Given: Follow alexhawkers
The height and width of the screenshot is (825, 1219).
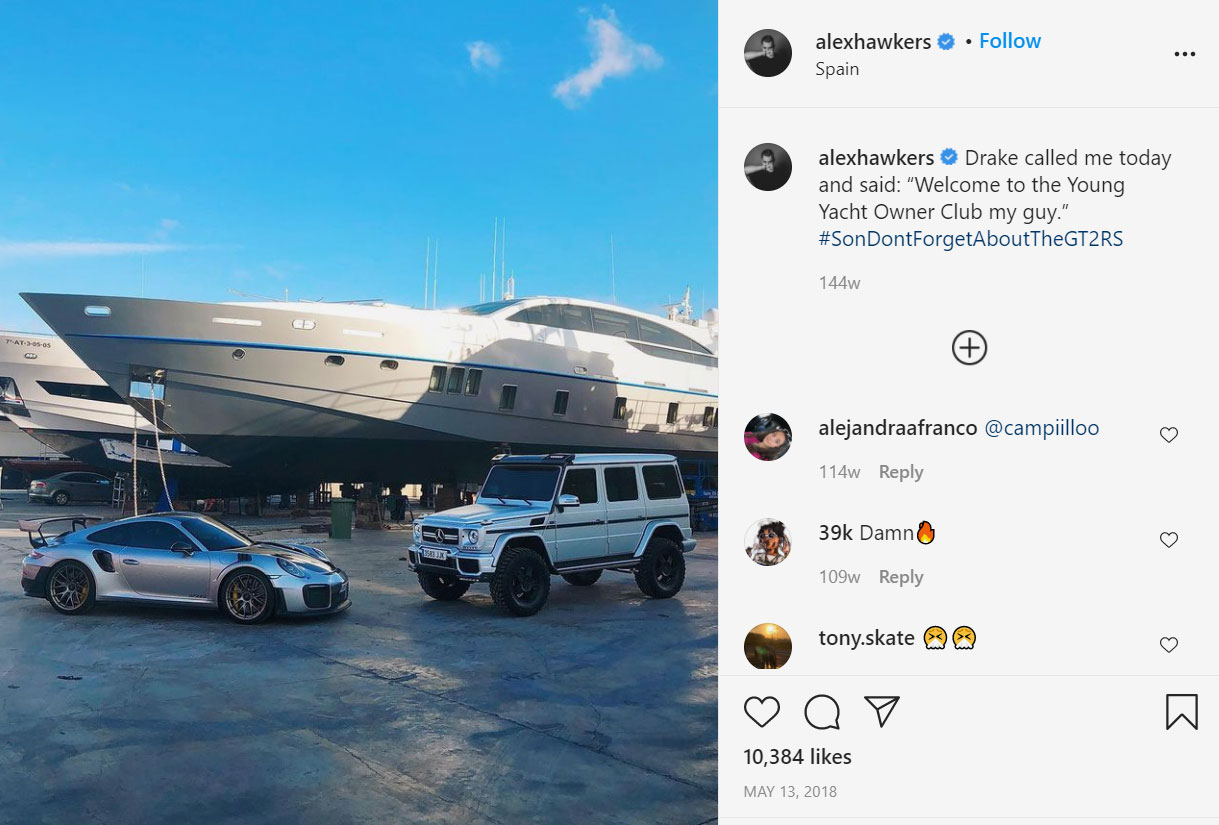Looking at the screenshot, I should pos(1010,41).
